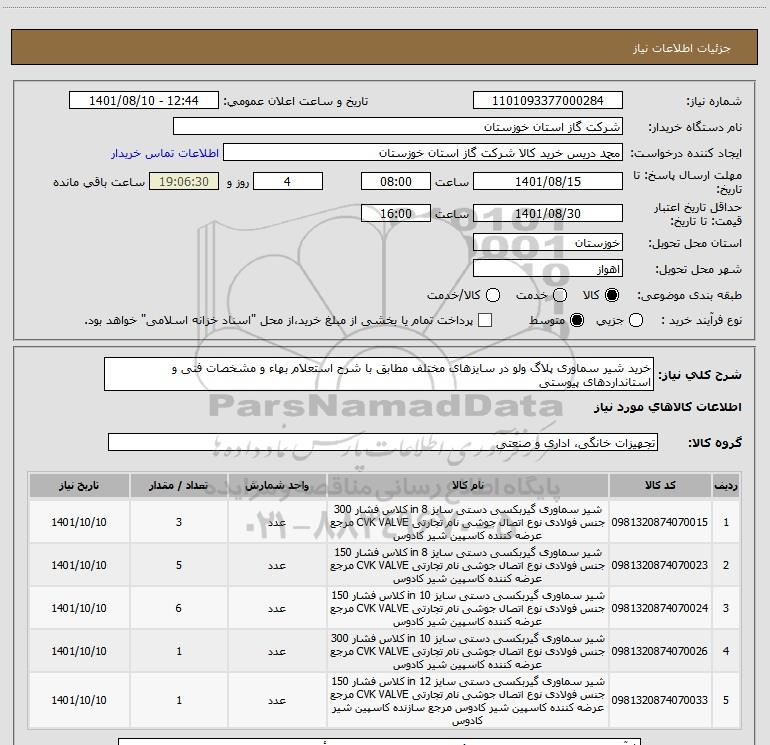Click the تاریخ نیاز column header
This screenshot has height=745, width=770.
point(79,485)
